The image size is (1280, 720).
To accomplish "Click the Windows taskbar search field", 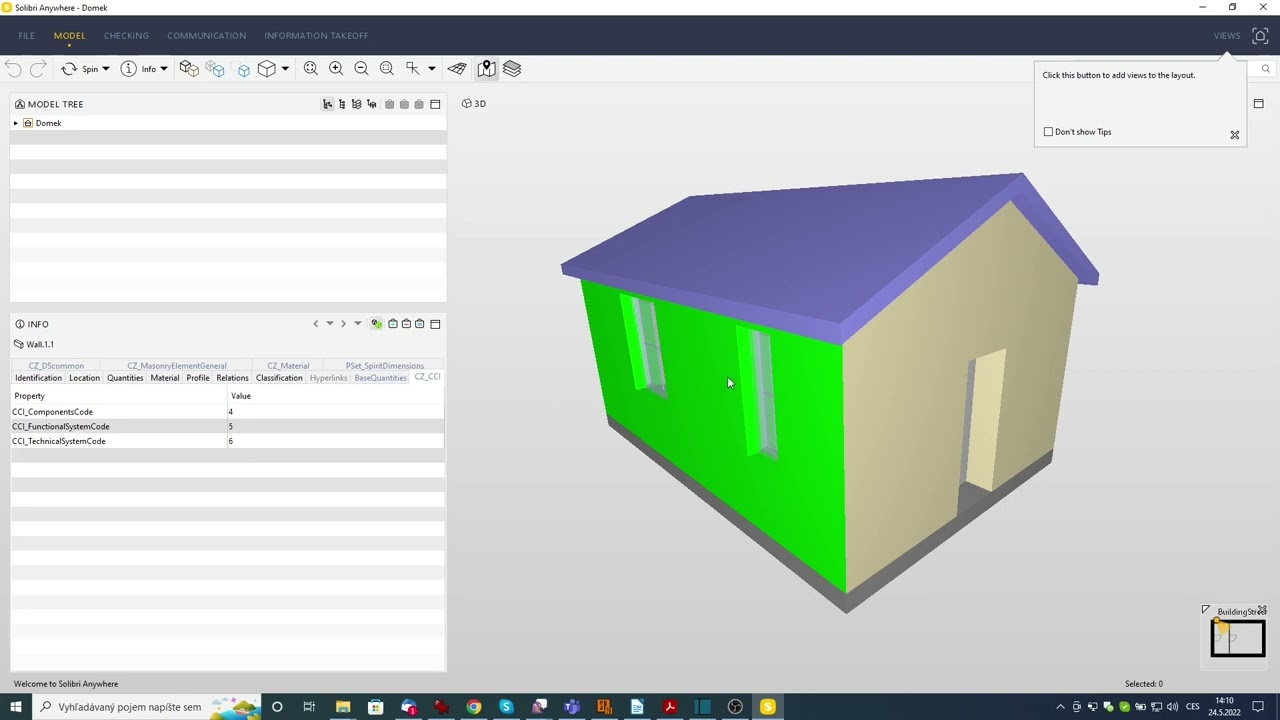I will pyautogui.click(x=148, y=707).
